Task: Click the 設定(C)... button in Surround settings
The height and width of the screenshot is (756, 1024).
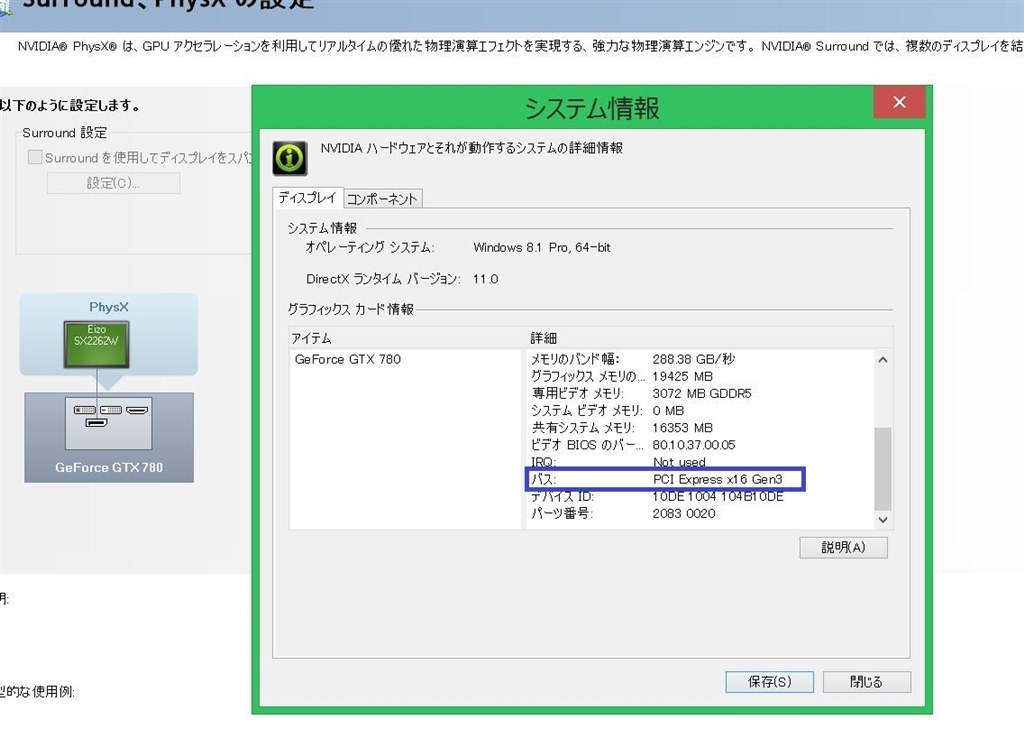Action: [x=114, y=183]
